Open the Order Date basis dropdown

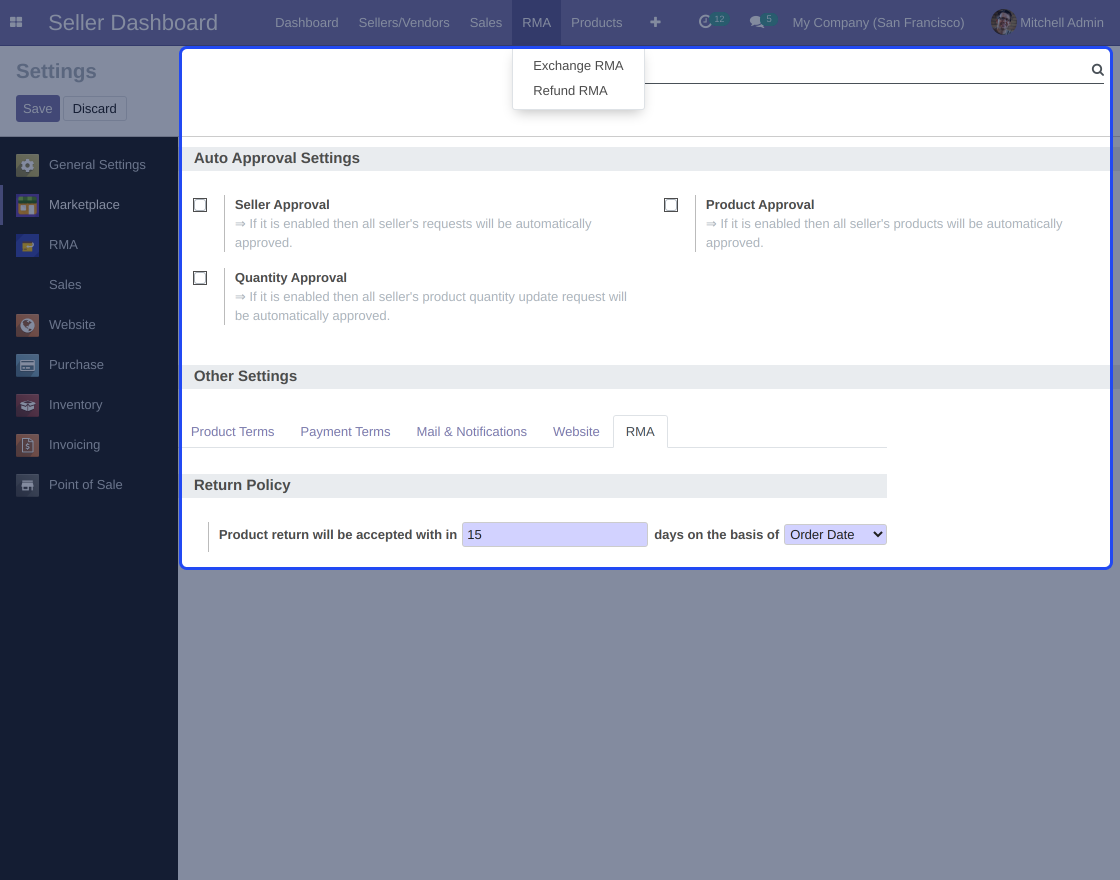[835, 534]
